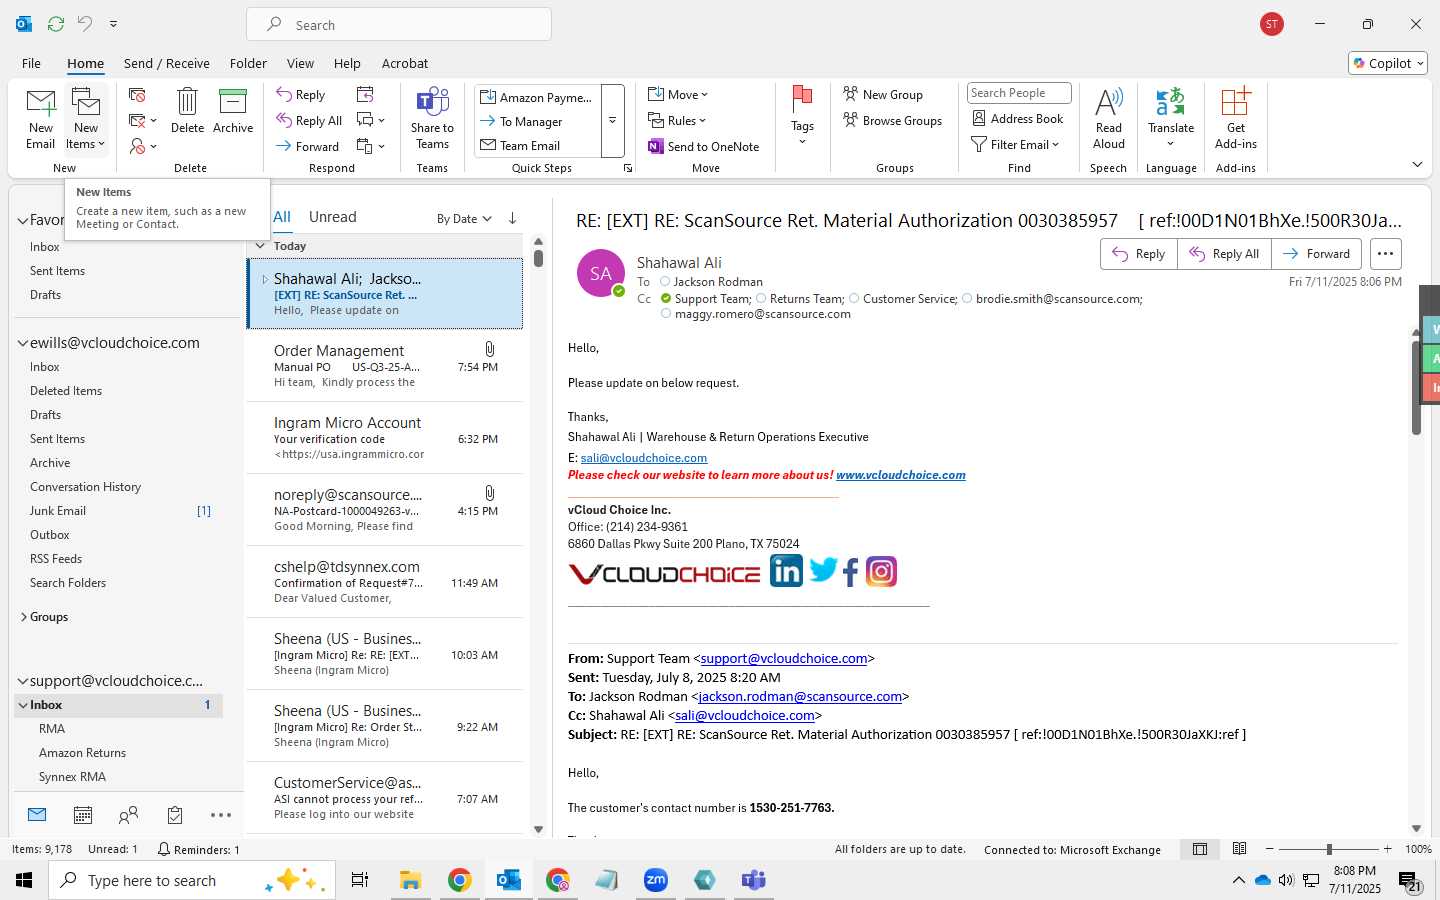Open the File menu
Viewport: 1440px width, 900px height.
[x=32, y=63]
